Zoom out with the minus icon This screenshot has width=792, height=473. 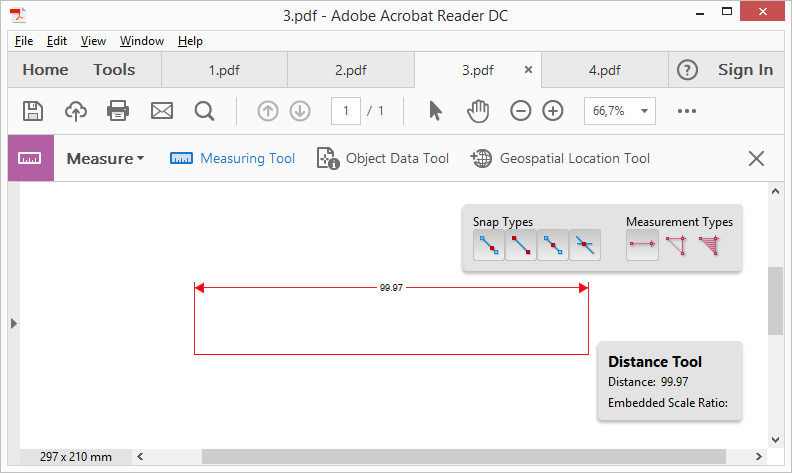pos(520,111)
